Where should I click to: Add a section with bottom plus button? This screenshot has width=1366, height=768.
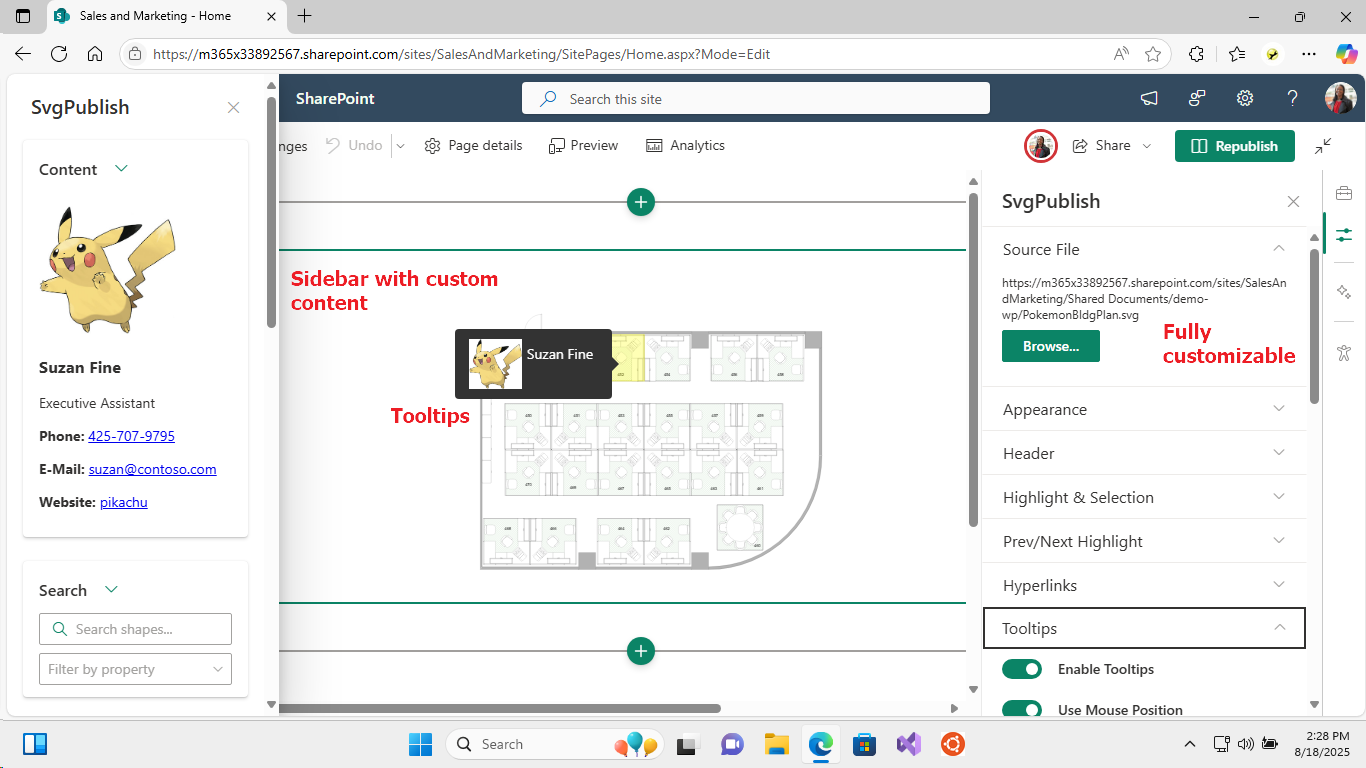pos(641,651)
